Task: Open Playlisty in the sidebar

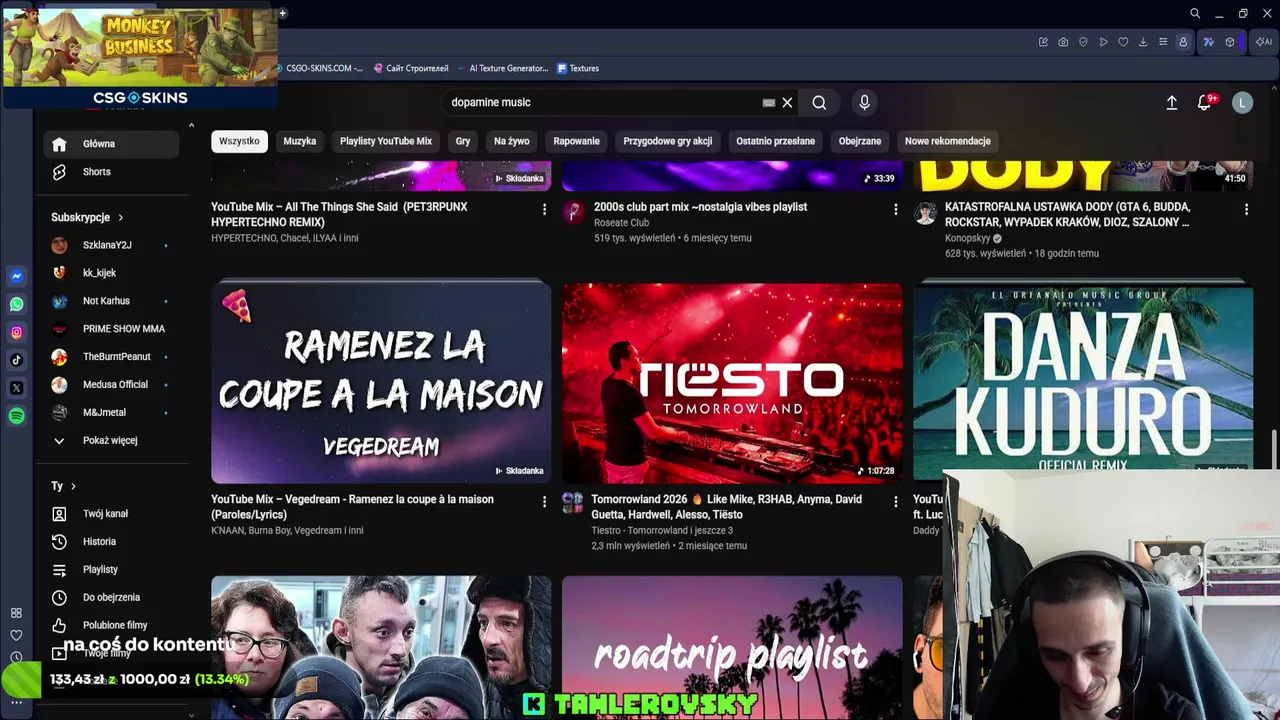Action: (110, 570)
